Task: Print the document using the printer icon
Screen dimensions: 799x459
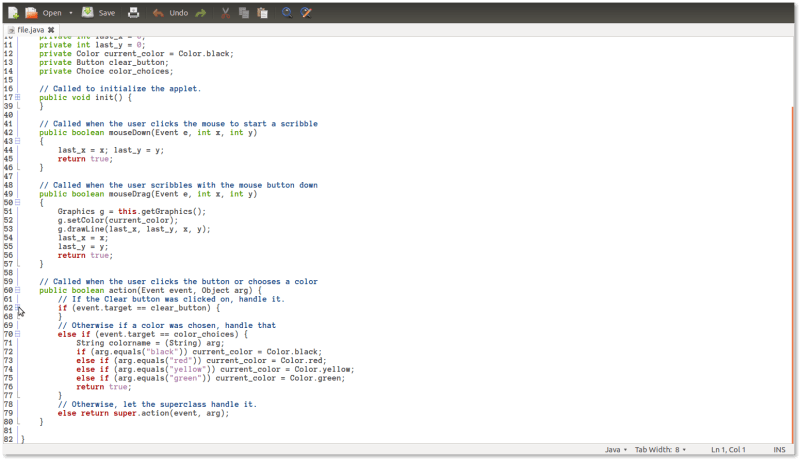Action: 134,13
